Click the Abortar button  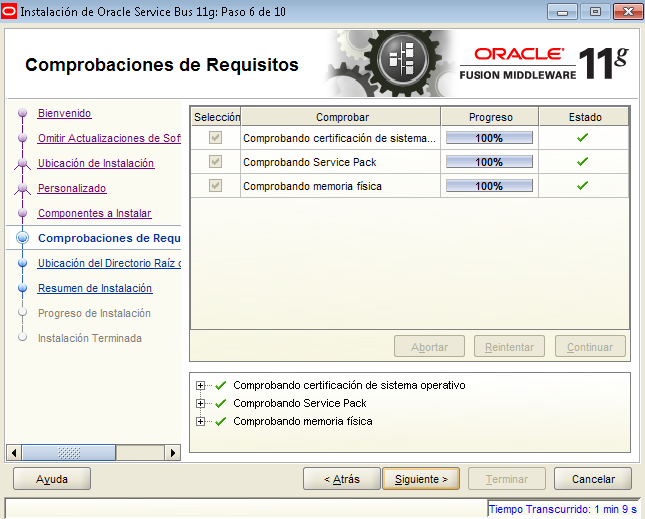(429, 347)
